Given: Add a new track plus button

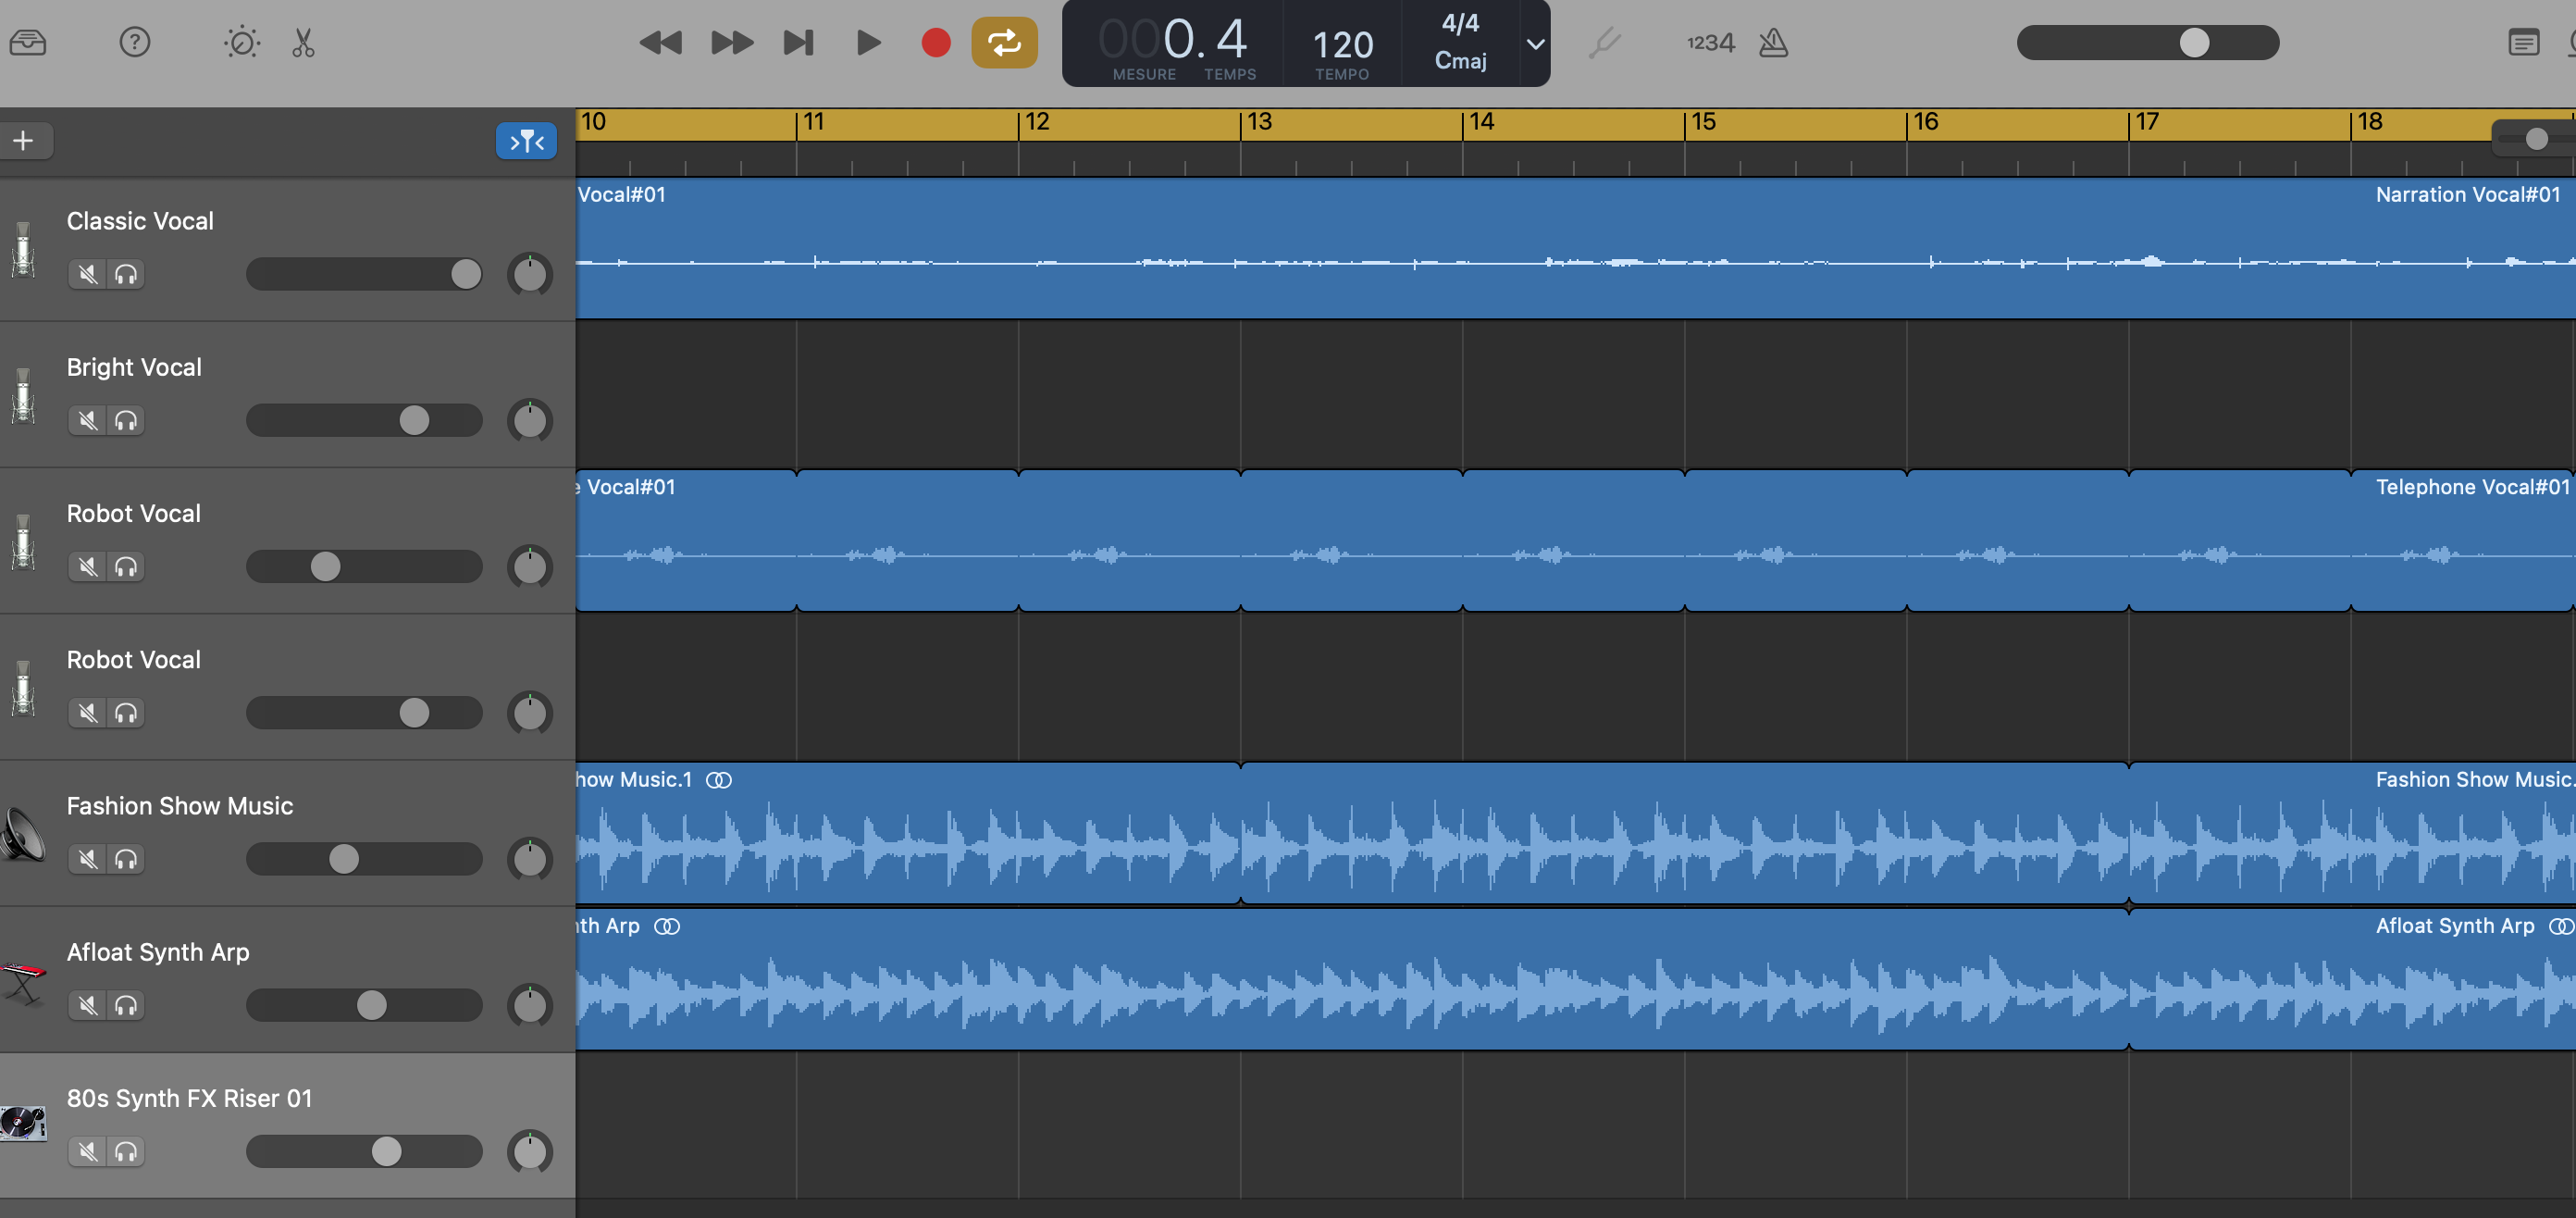Looking at the screenshot, I should [24, 141].
